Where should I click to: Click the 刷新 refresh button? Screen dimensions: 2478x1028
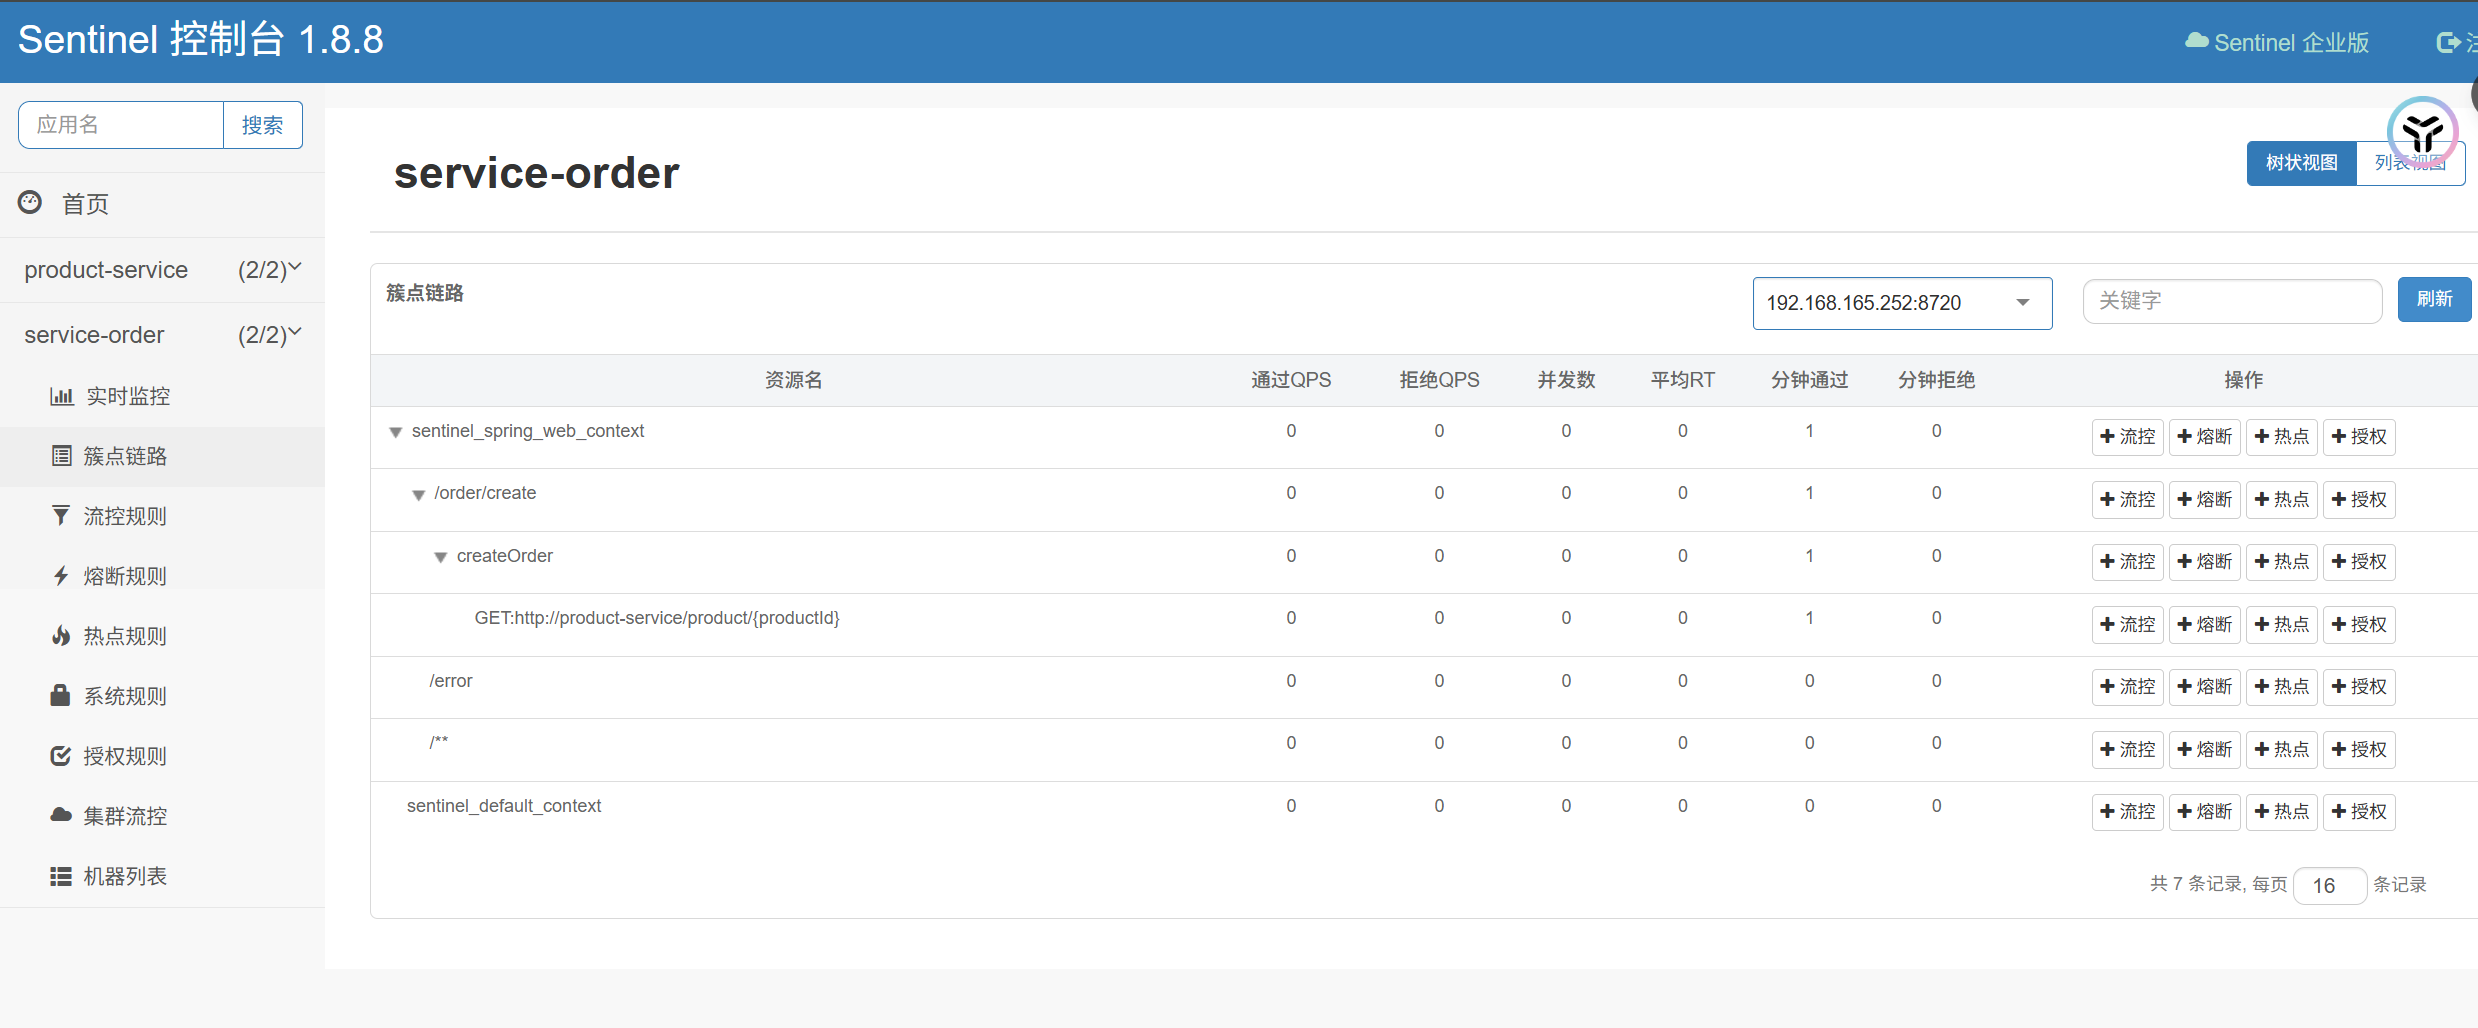2434,300
